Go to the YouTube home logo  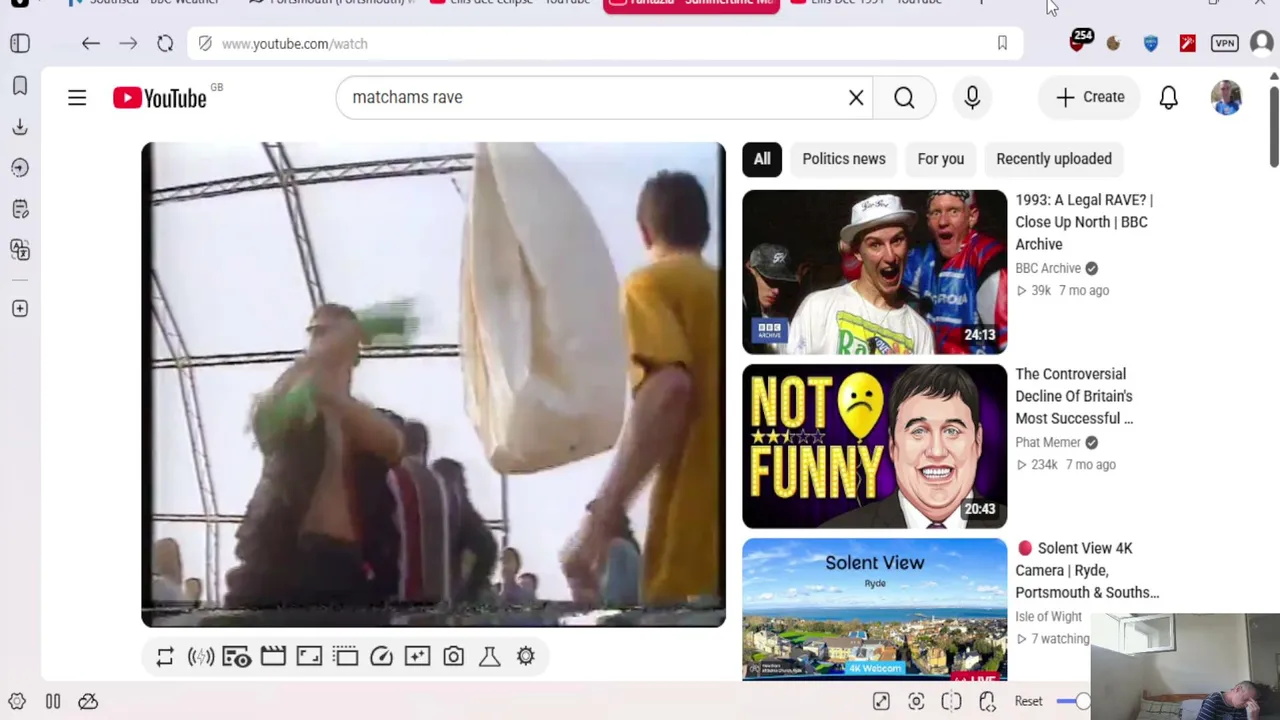pyautogui.click(x=160, y=98)
